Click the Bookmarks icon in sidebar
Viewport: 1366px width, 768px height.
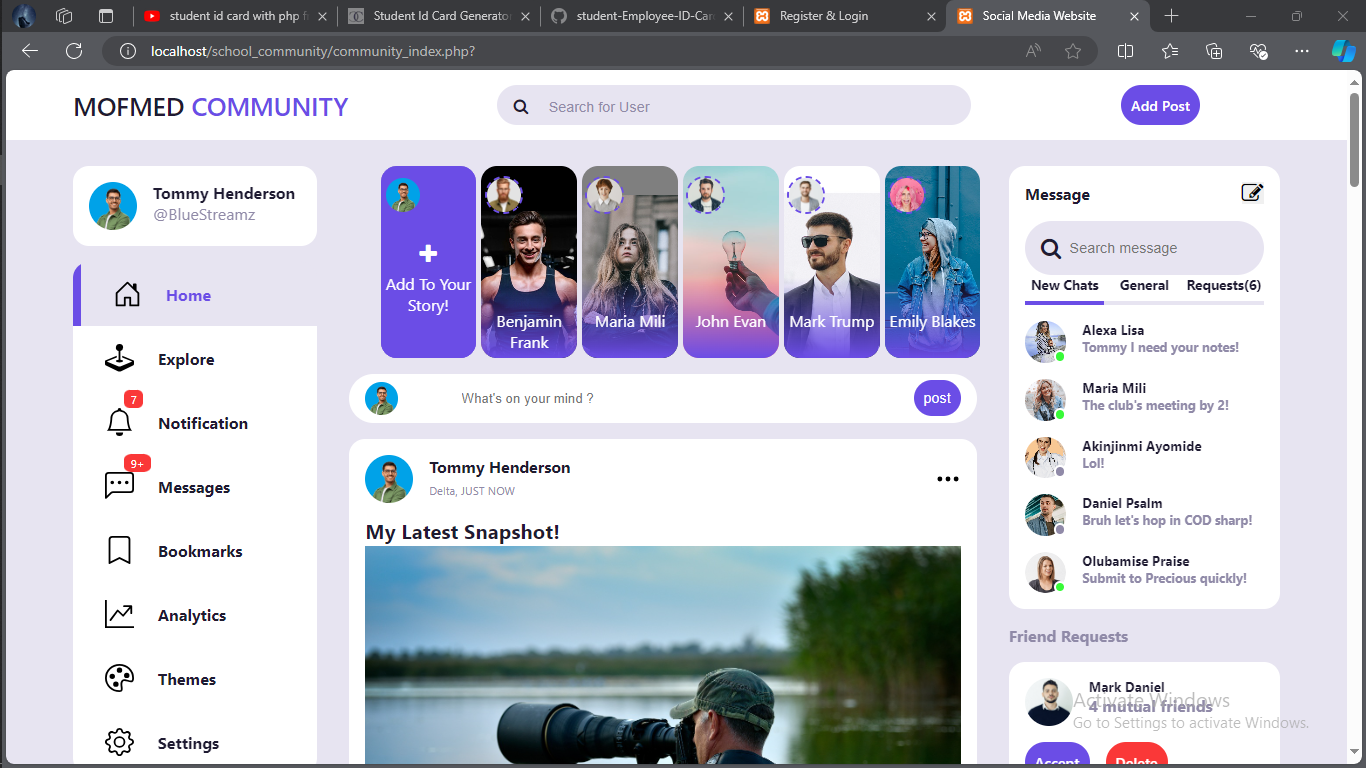(119, 550)
